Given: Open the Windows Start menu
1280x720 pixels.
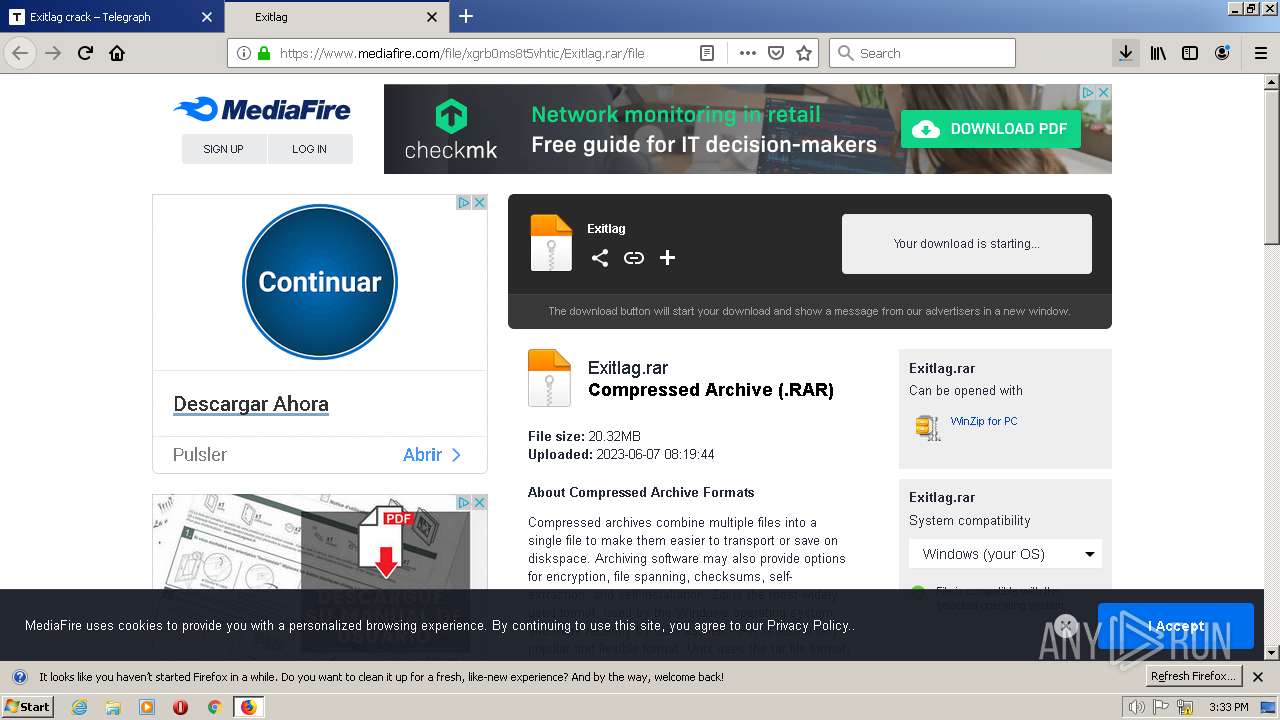Looking at the screenshot, I should [28, 707].
